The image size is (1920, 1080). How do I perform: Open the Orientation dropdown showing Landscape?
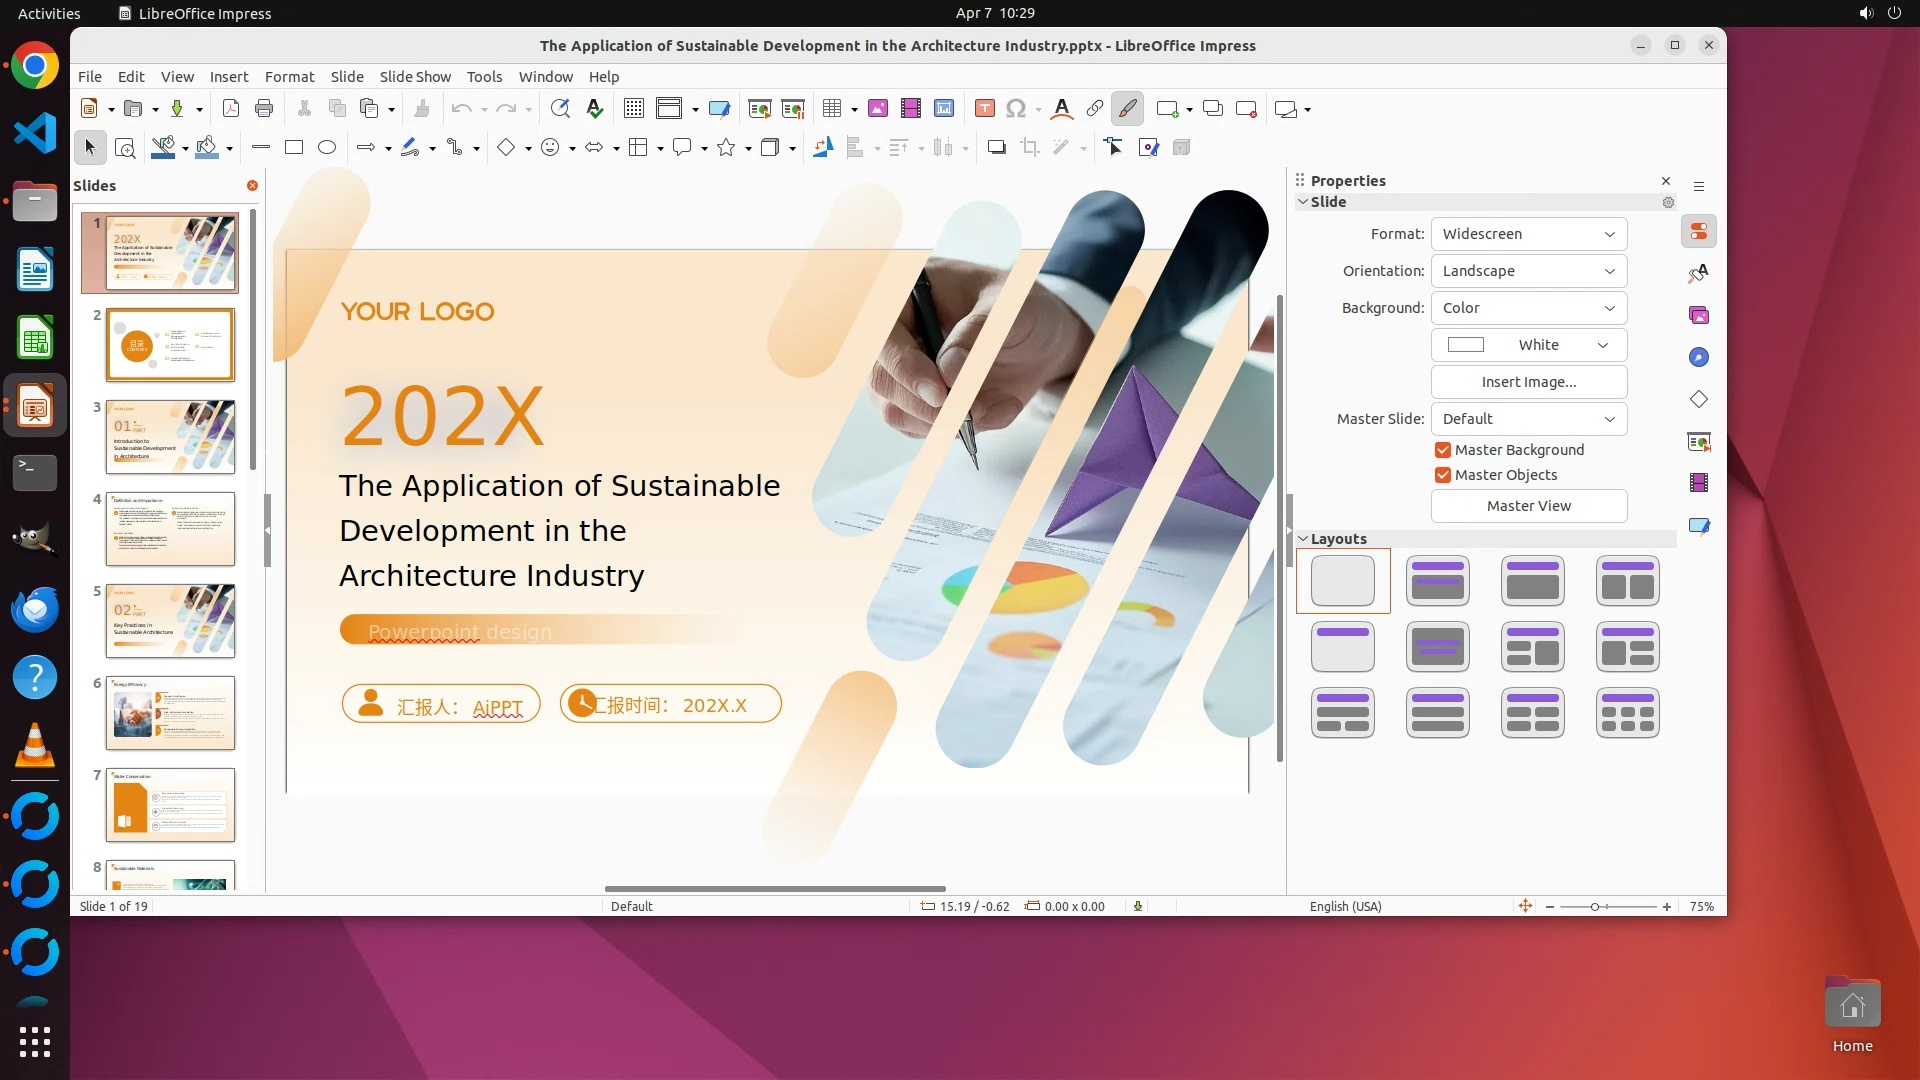pyautogui.click(x=1528, y=271)
